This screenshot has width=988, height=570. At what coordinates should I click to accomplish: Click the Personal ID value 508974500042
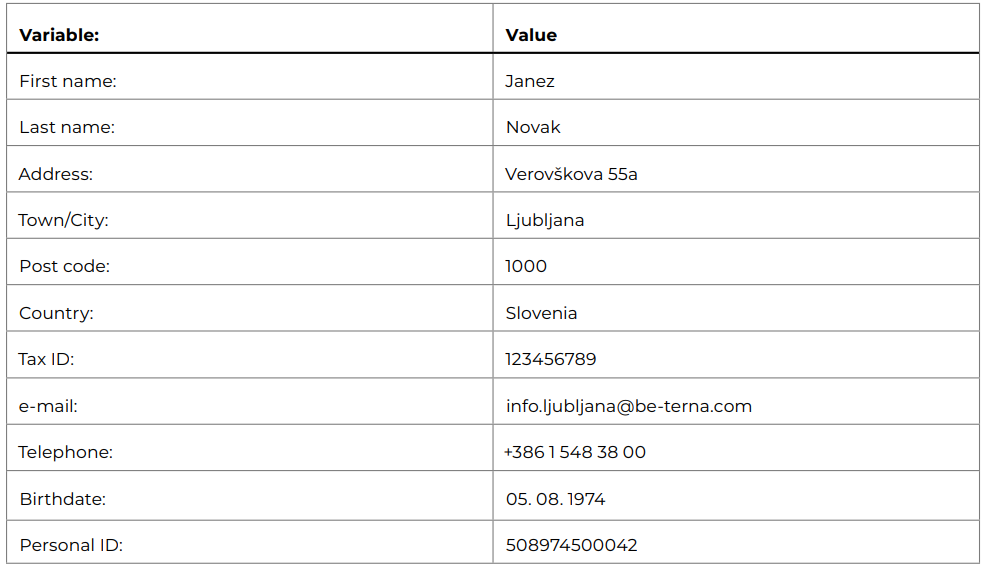[x=572, y=545]
